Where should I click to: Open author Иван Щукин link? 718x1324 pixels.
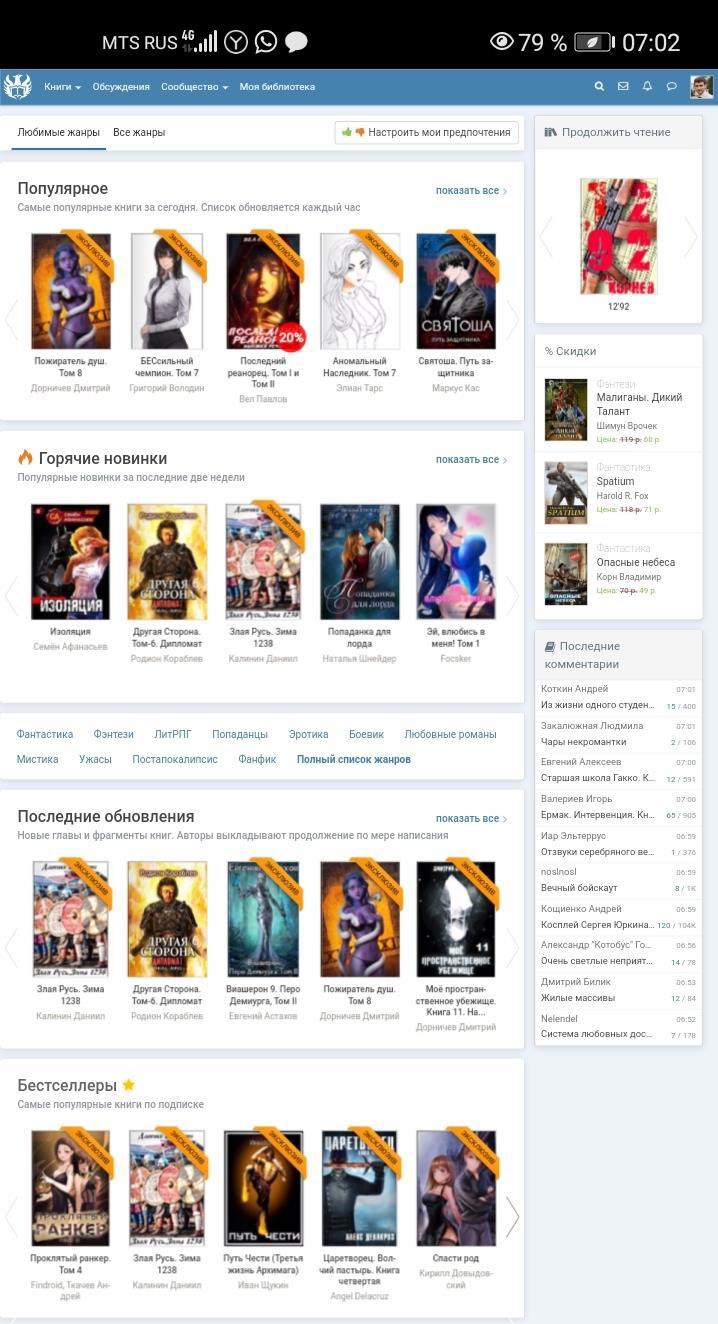click(263, 1284)
